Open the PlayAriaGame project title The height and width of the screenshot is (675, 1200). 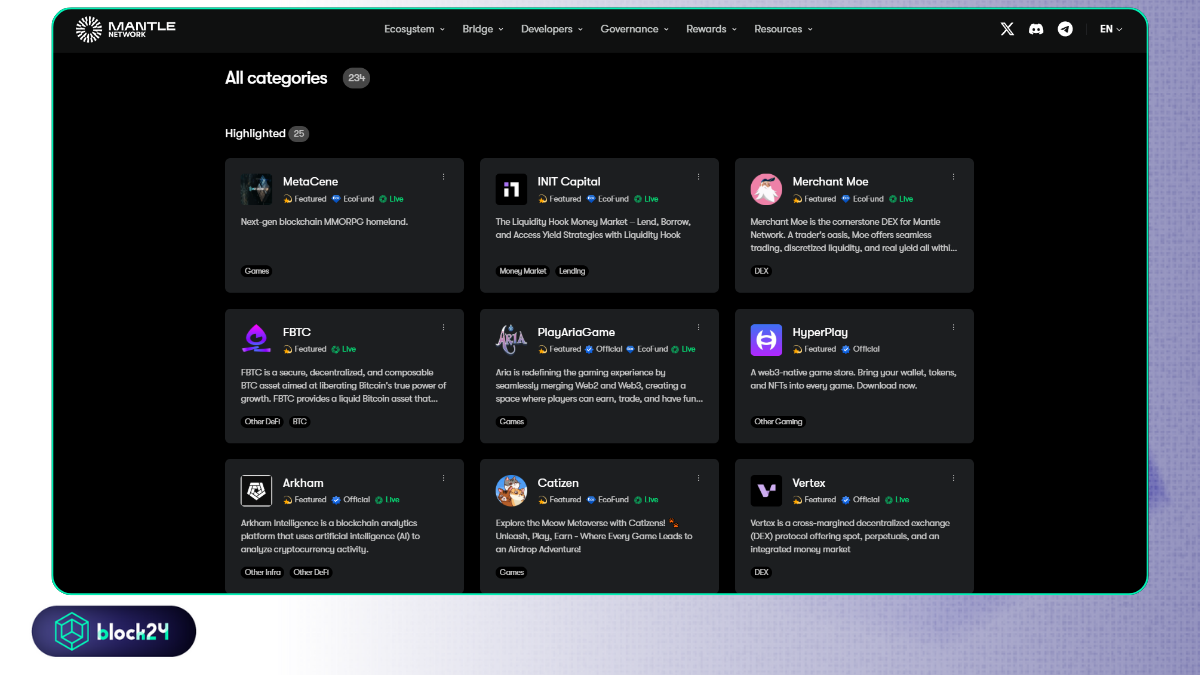[x=577, y=332]
